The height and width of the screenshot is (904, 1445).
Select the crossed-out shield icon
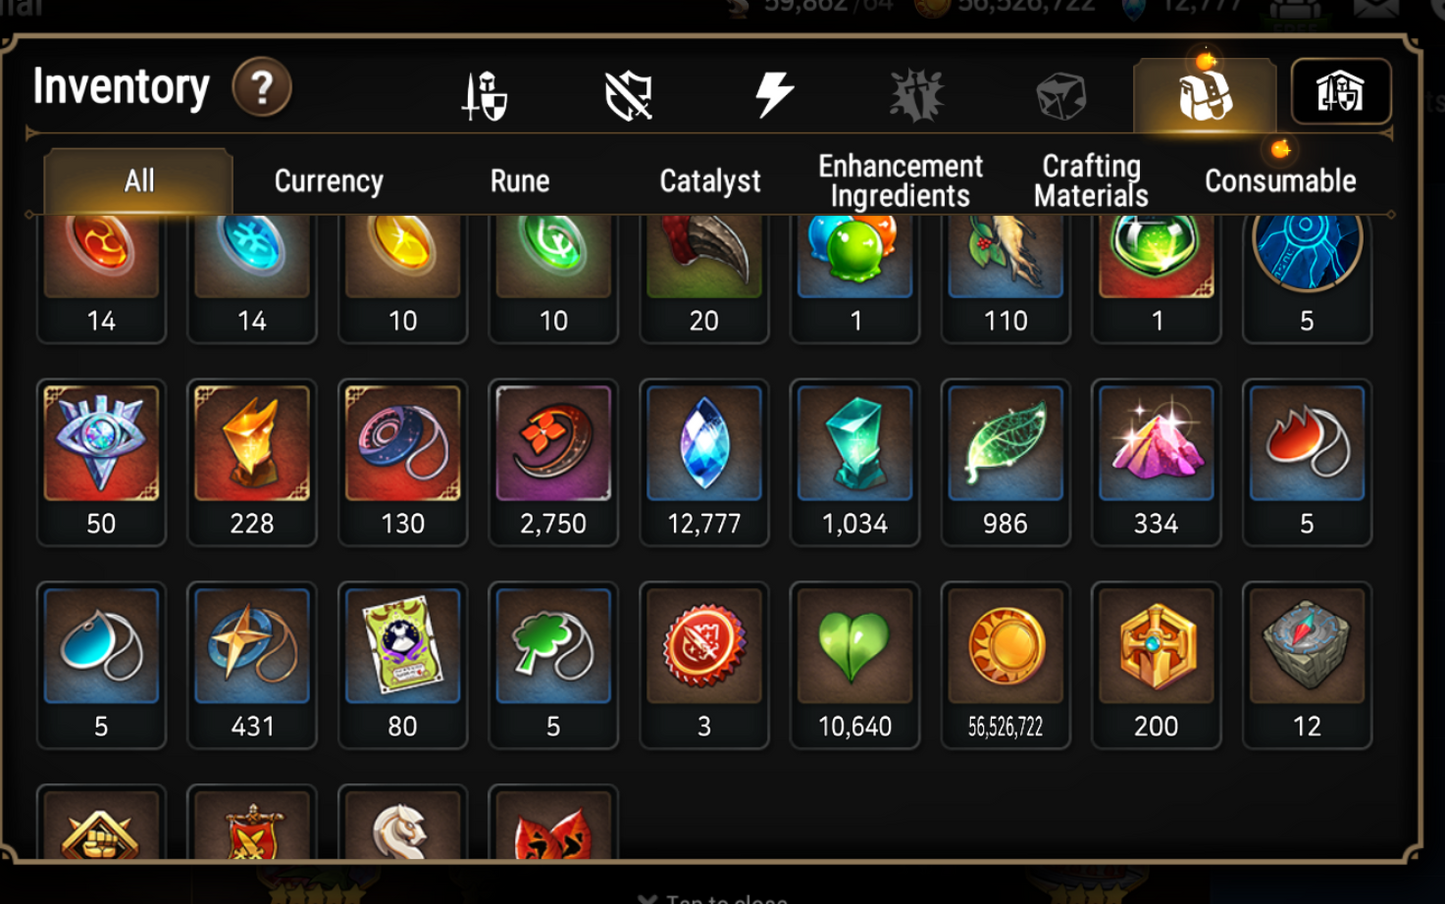[x=629, y=96]
